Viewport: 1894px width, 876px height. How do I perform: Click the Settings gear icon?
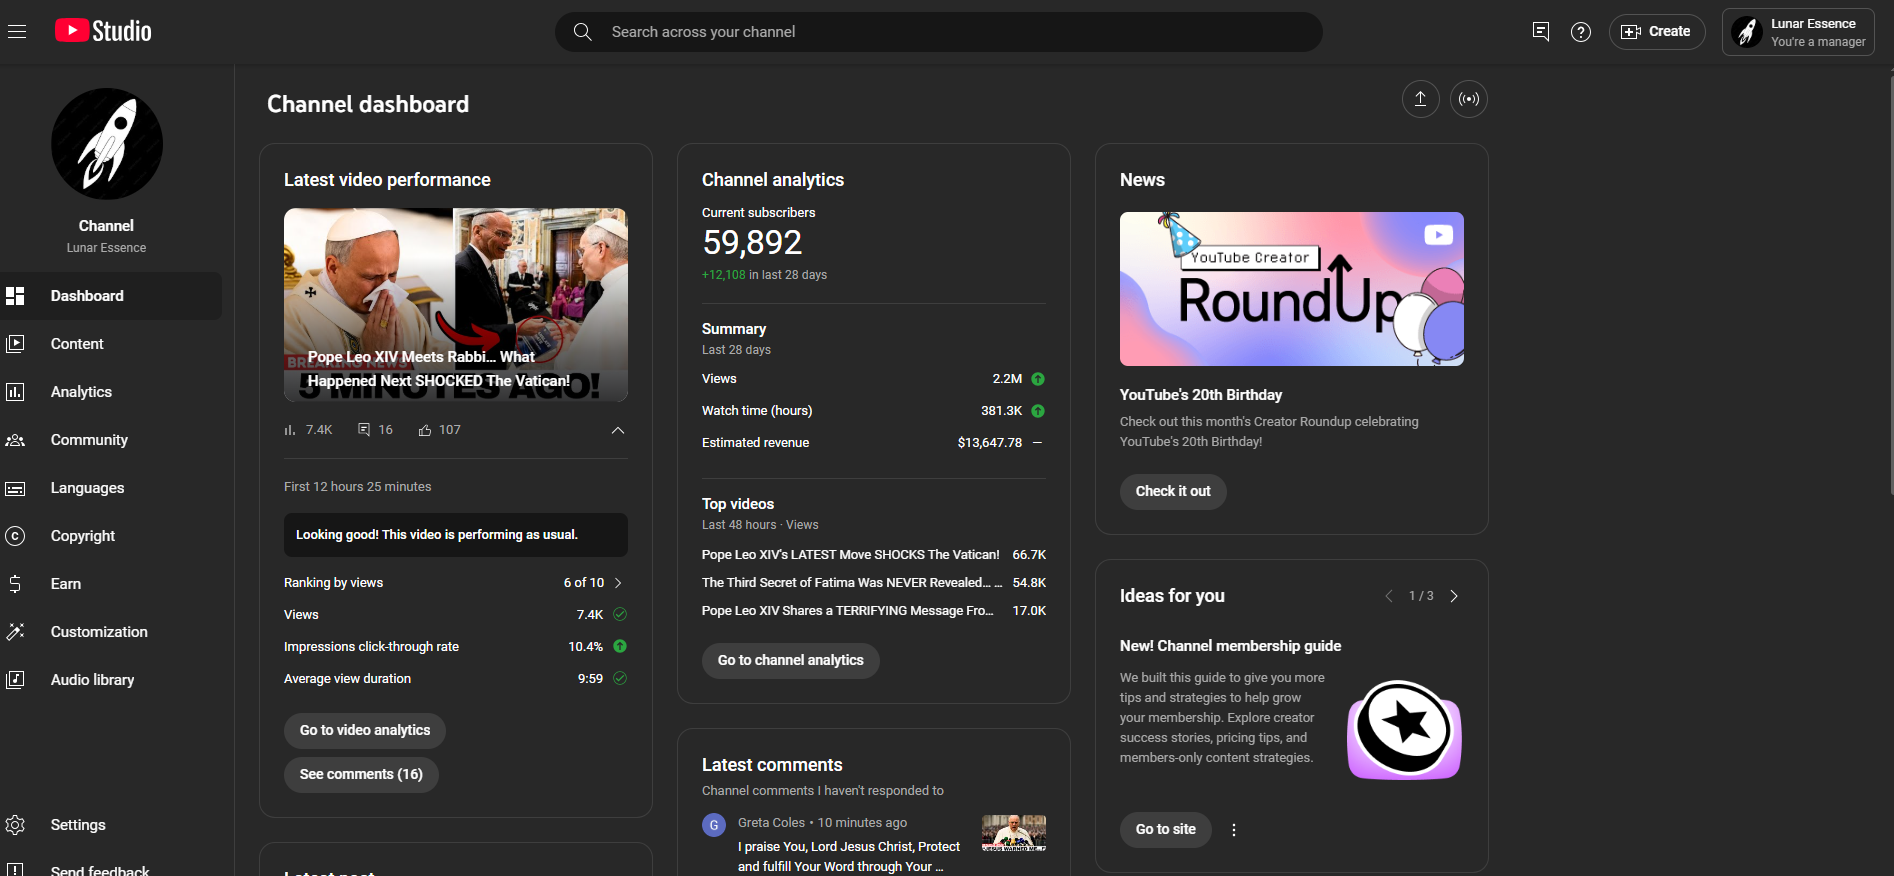tap(15, 825)
